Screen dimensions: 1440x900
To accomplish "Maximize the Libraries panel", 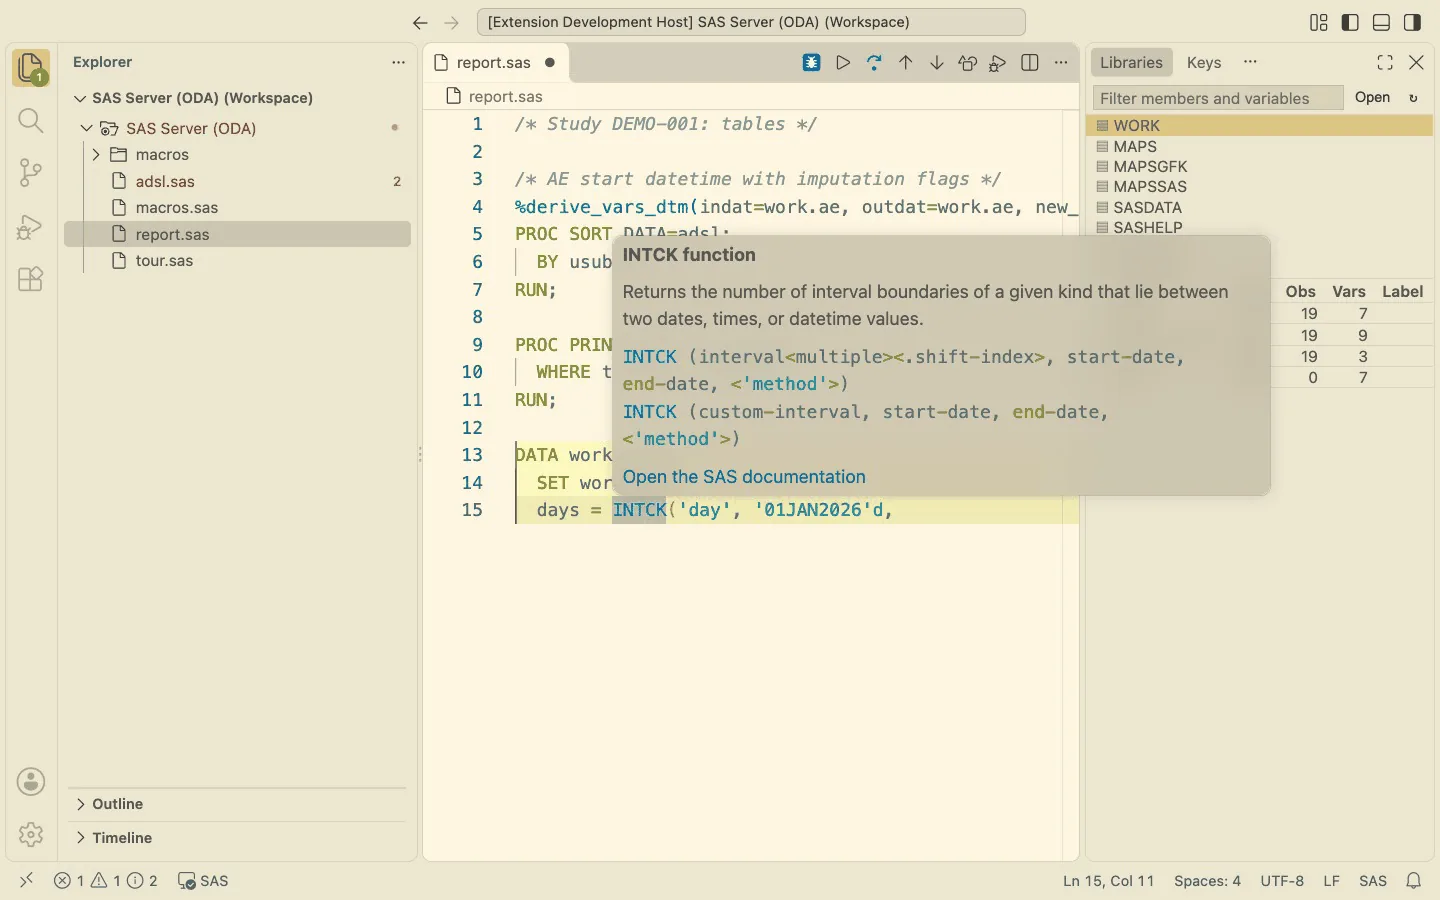I will point(1385,62).
